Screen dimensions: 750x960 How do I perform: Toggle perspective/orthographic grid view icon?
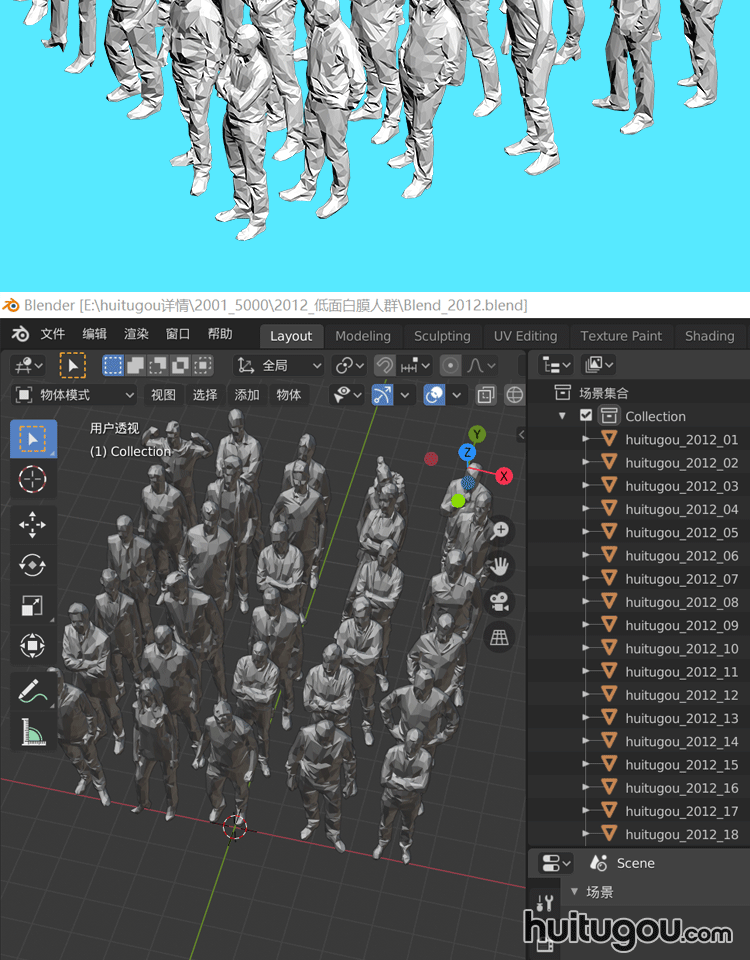pyautogui.click(x=498, y=637)
